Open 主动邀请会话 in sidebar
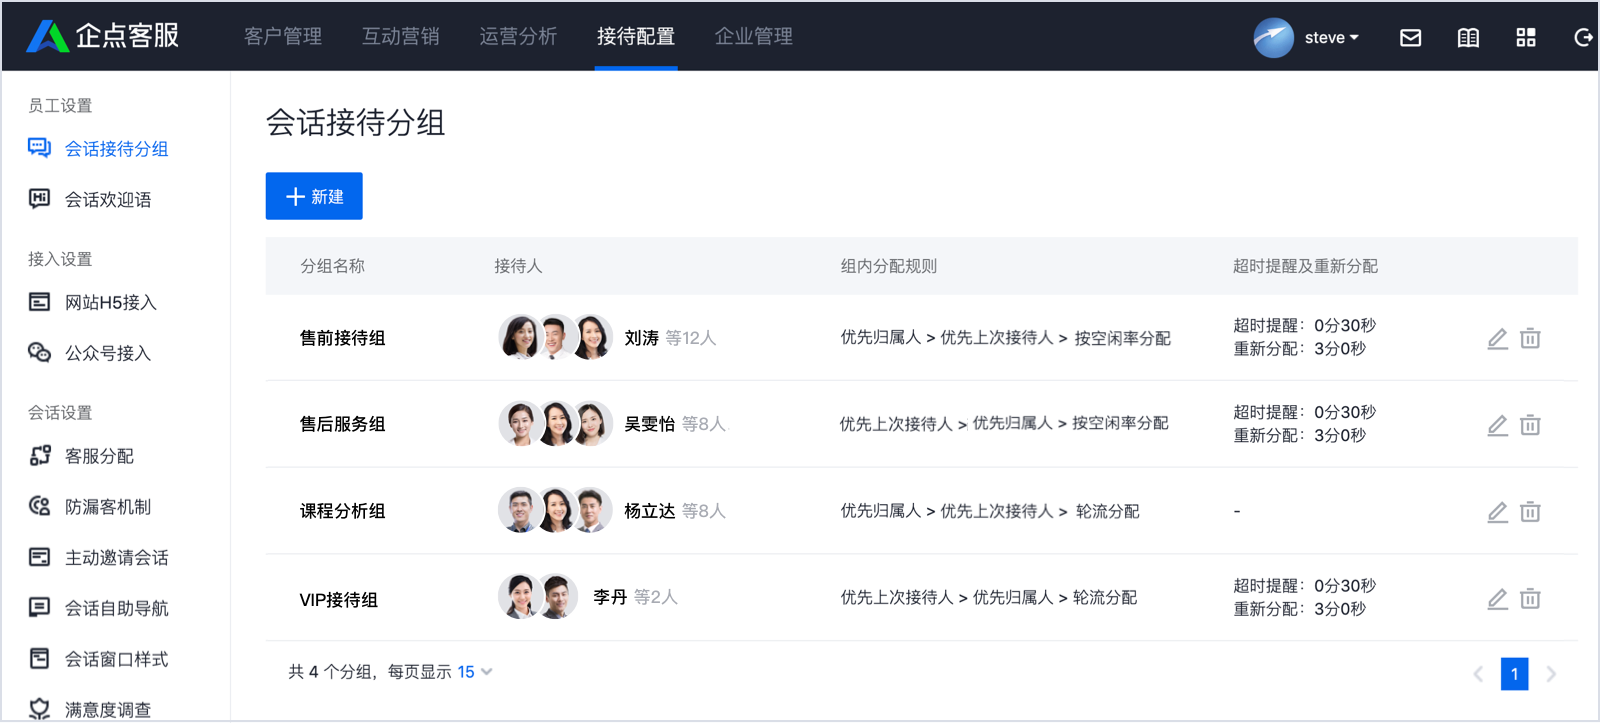This screenshot has width=1600, height=724. point(116,558)
